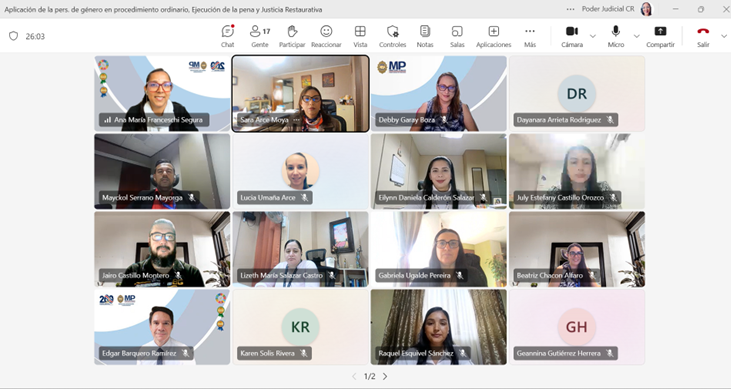Click the meeting title in title bar
The width and height of the screenshot is (731, 389).
(x=163, y=9)
